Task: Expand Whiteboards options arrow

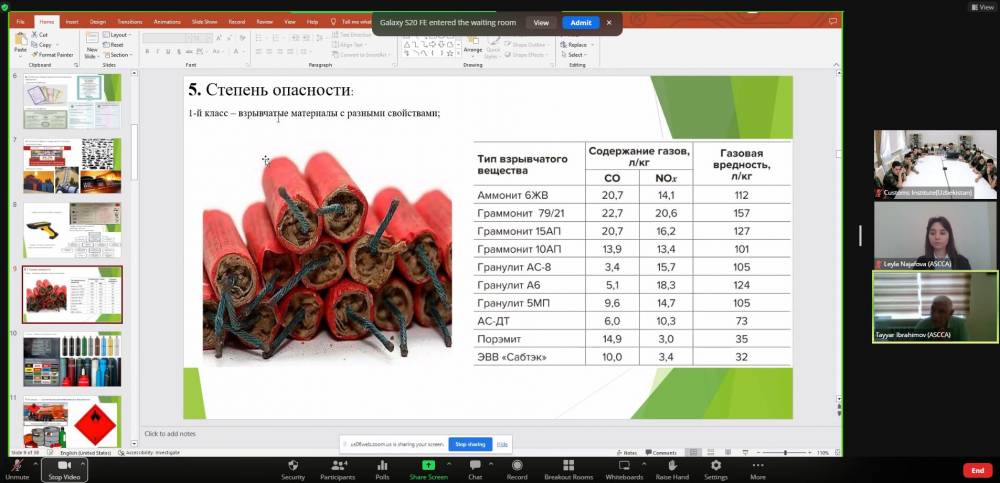Action: [644, 463]
